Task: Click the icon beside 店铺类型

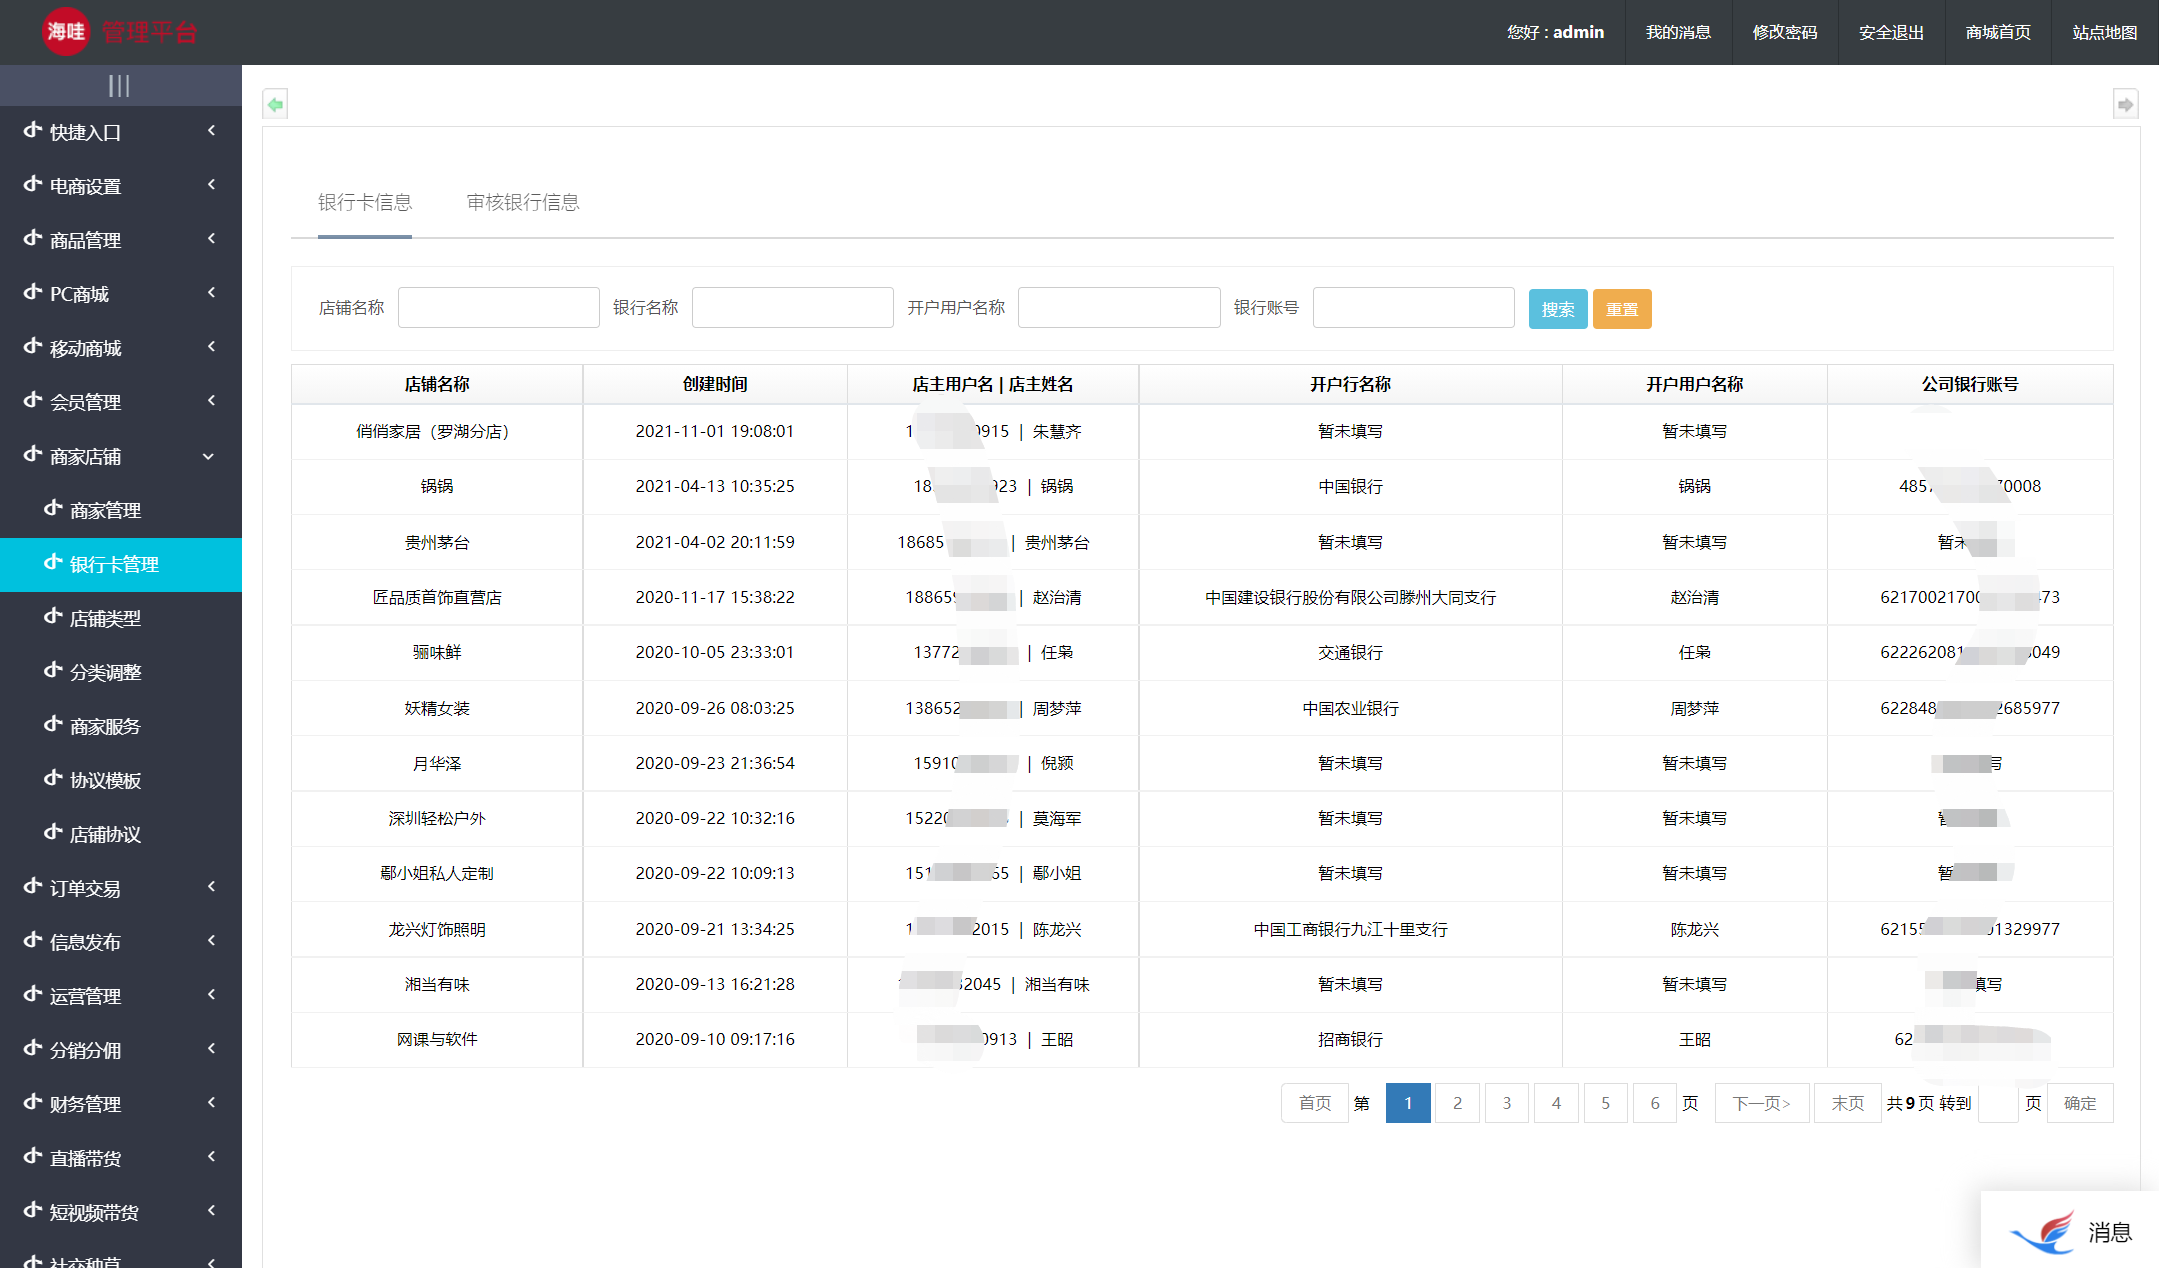Action: pos(54,617)
